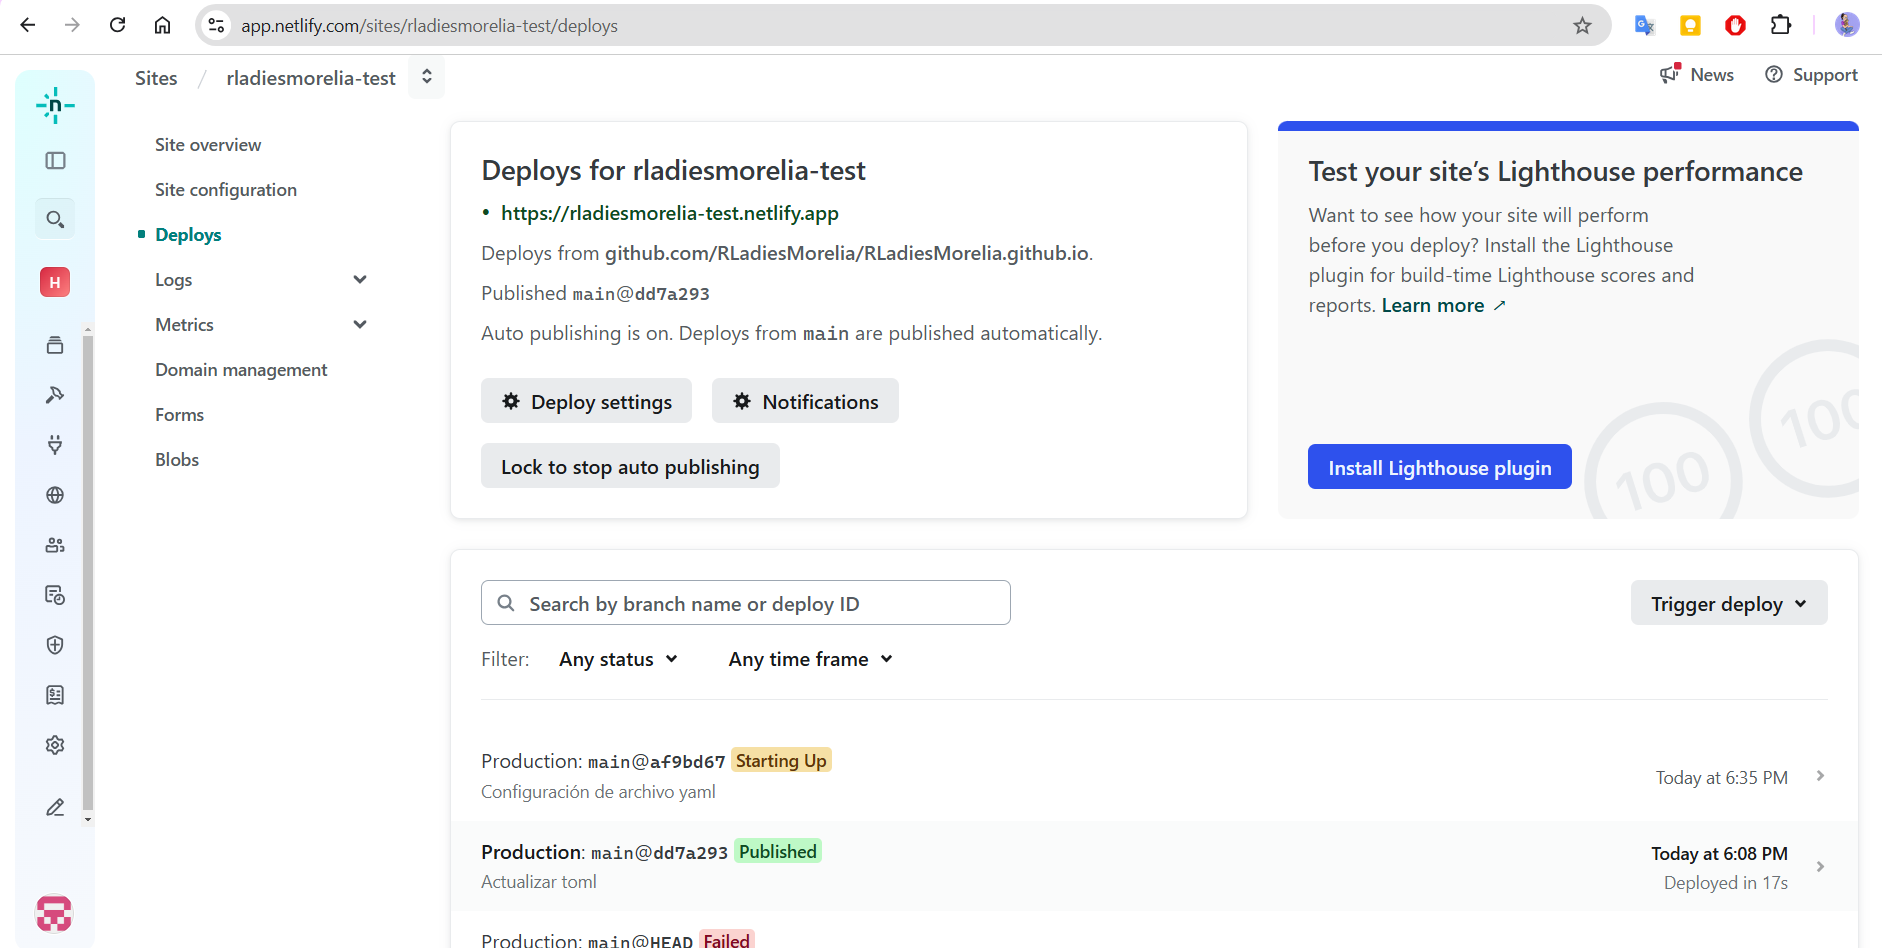Image resolution: width=1882 pixels, height=948 pixels.
Task: Open rladiesmorelia-test.netlify.app link
Action: point(670,213)
